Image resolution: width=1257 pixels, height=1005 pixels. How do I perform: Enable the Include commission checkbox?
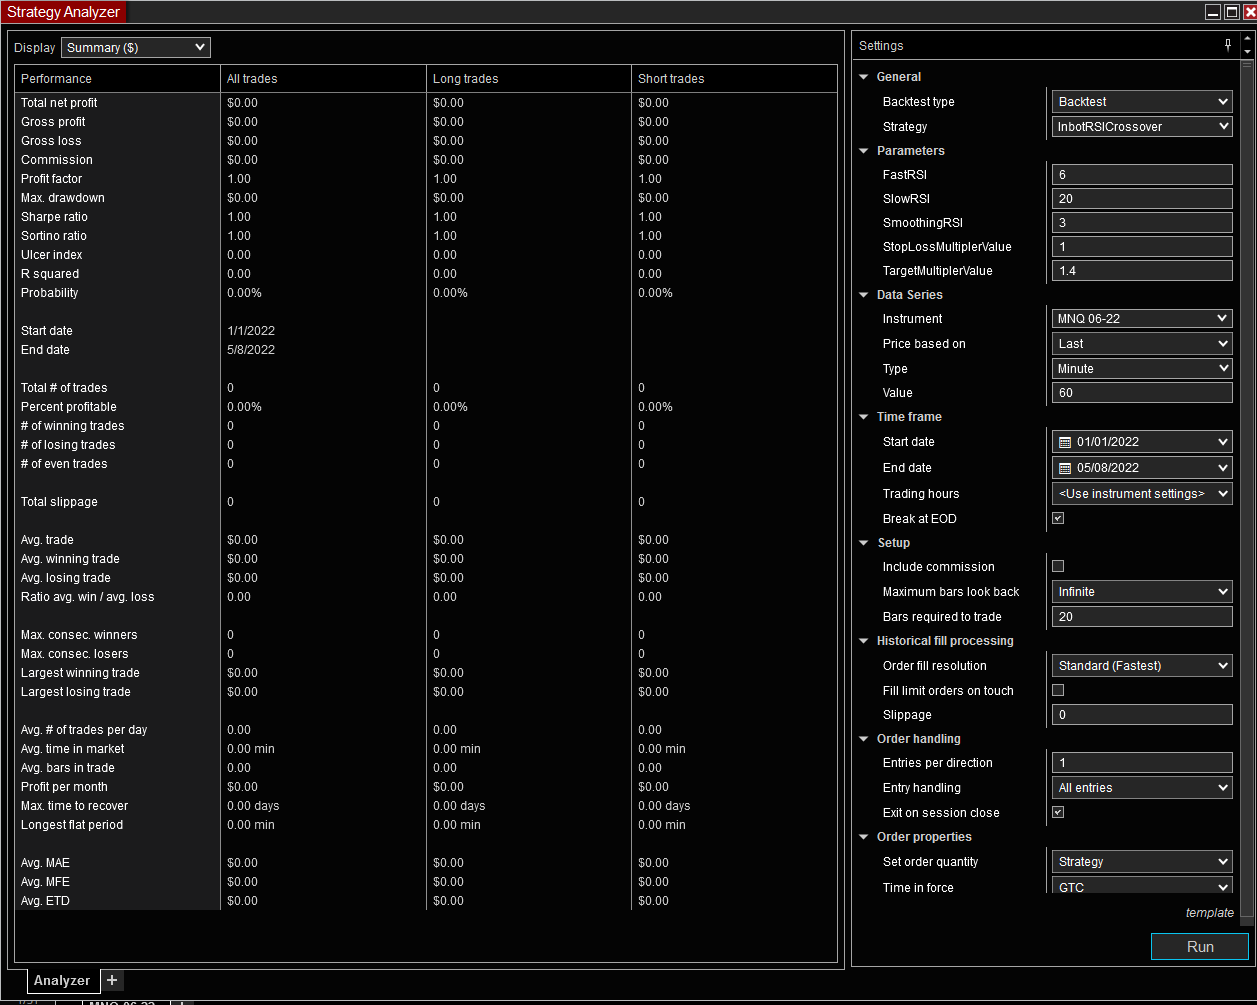[x=1058, y=567]
